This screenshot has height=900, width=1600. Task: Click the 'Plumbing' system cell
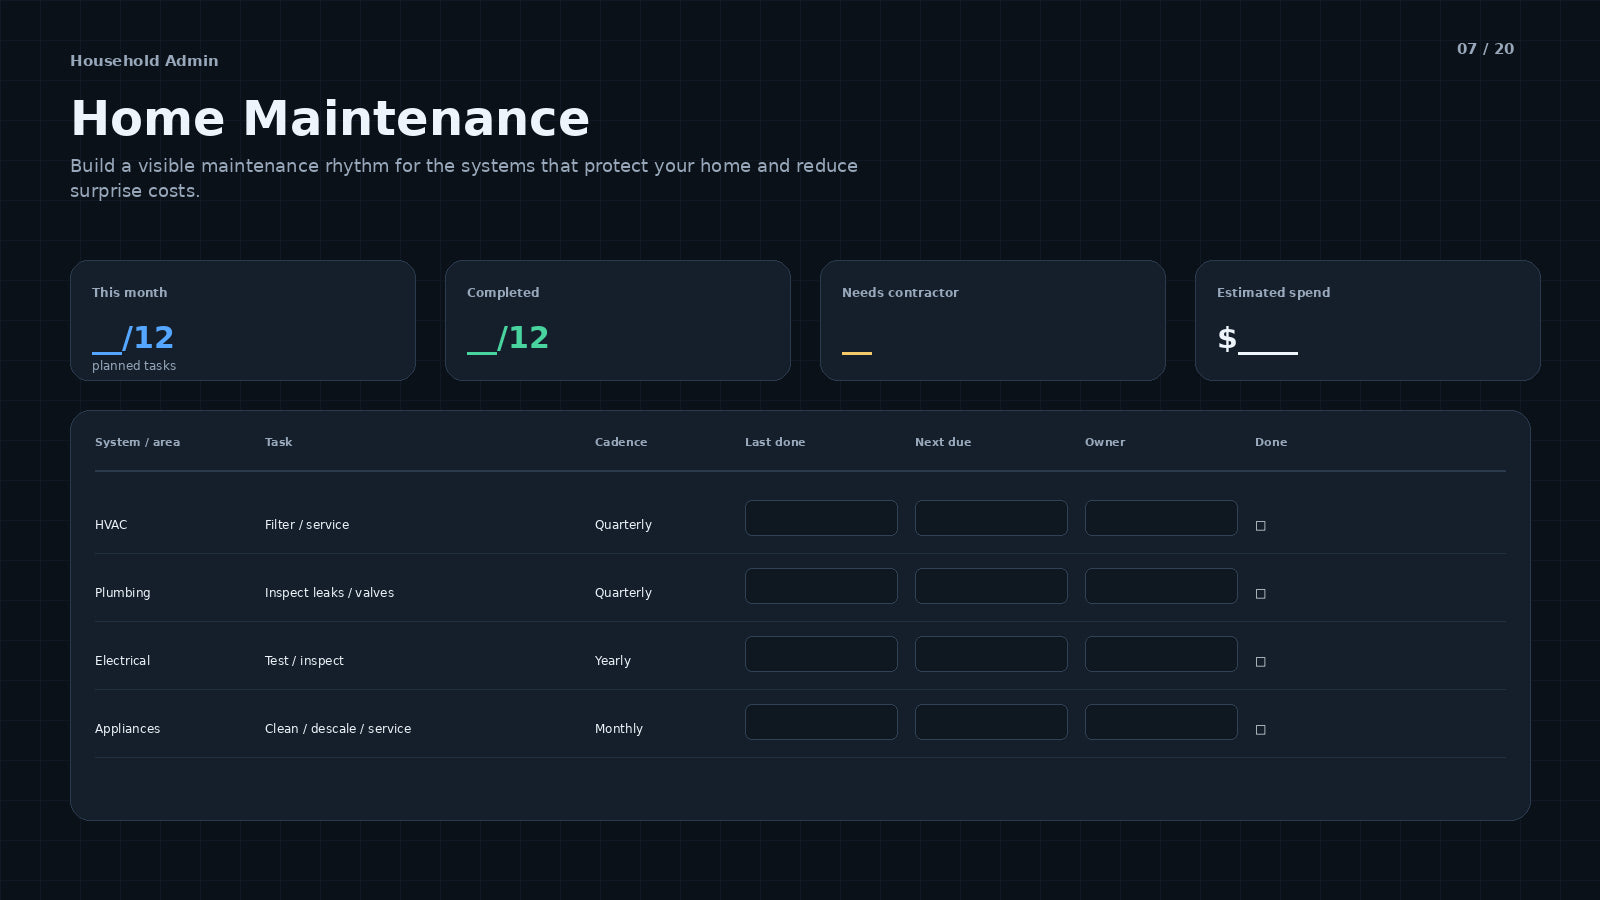coord(122,593)
